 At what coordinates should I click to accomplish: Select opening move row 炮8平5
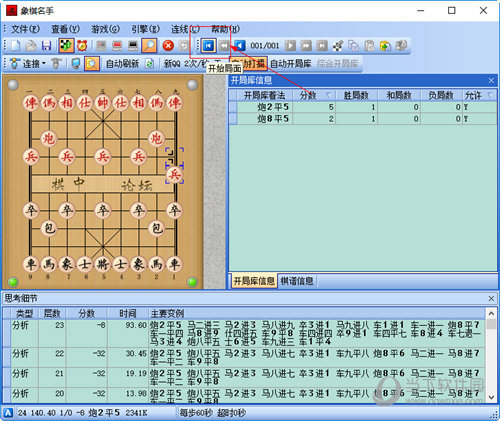tap(363, 119)
